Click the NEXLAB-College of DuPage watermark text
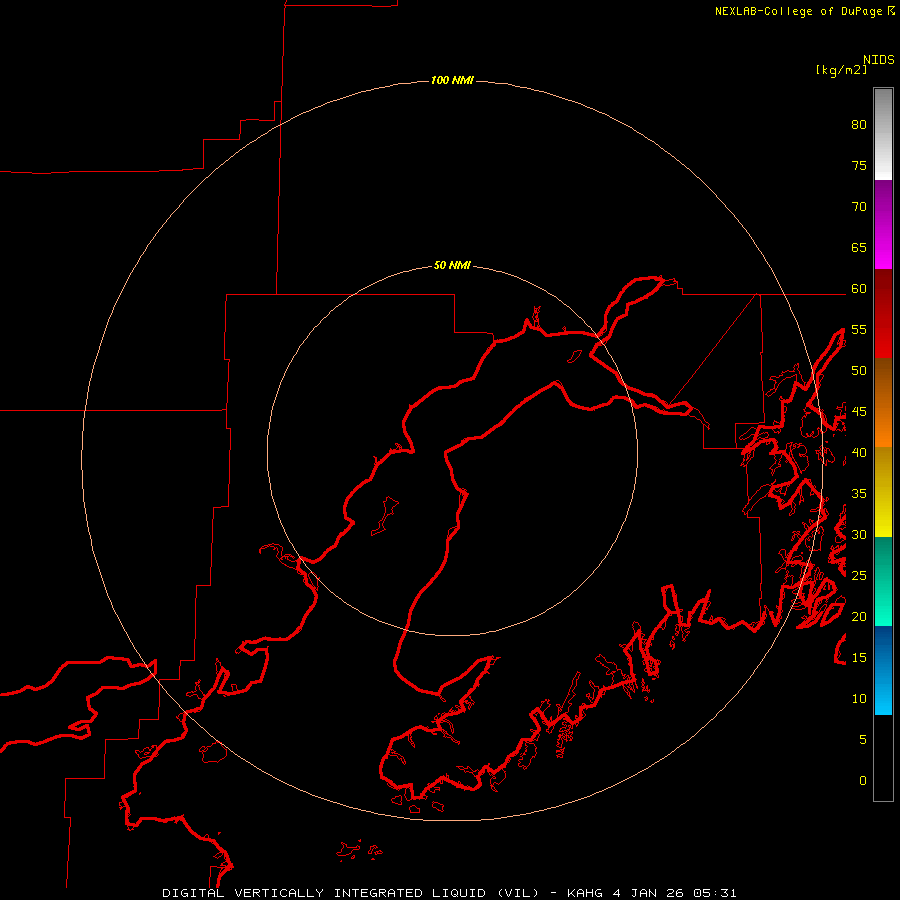The height and width of the screenshot is (900, 900). click(x=805, y=11)
